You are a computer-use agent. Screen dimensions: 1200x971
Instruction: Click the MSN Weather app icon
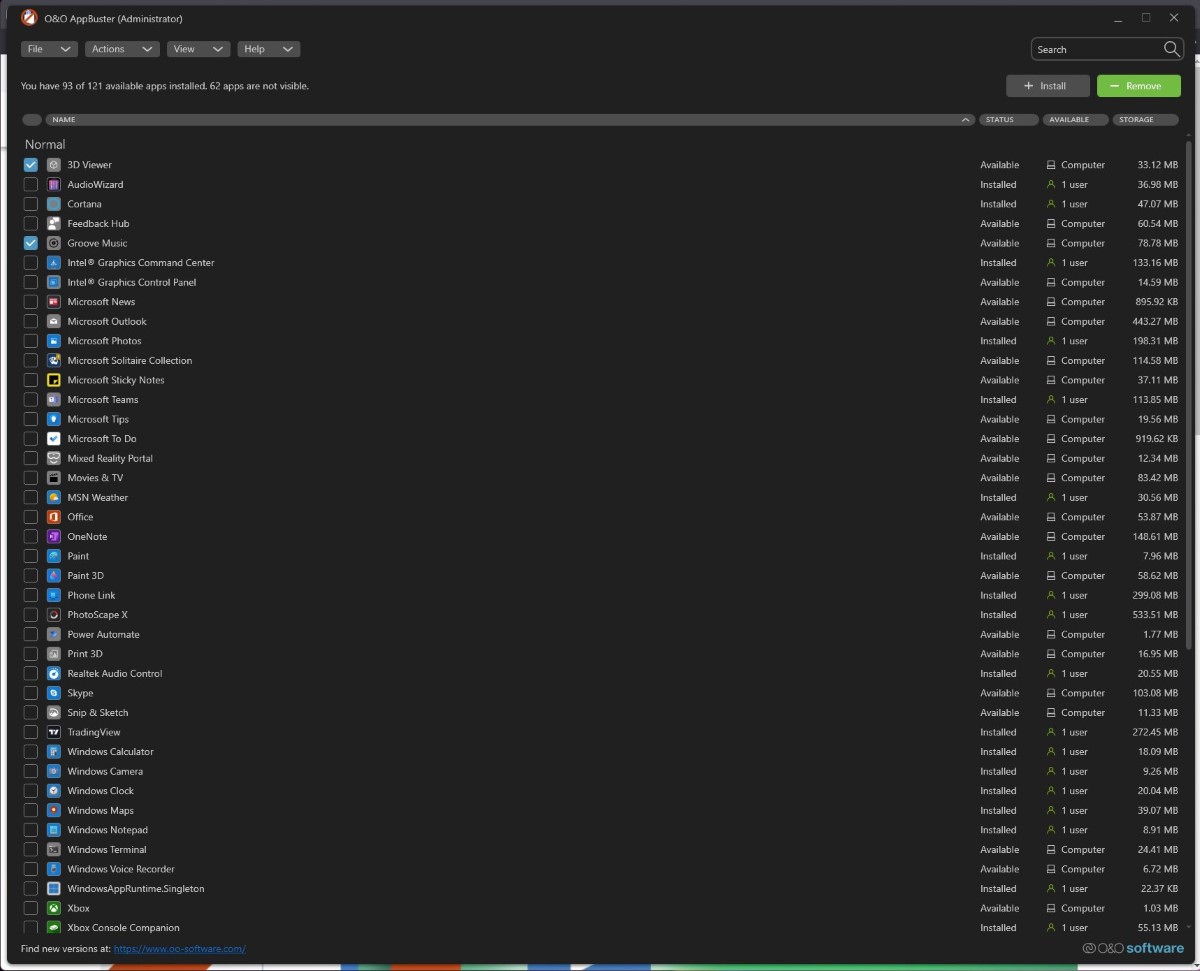[x=54, y=498]
